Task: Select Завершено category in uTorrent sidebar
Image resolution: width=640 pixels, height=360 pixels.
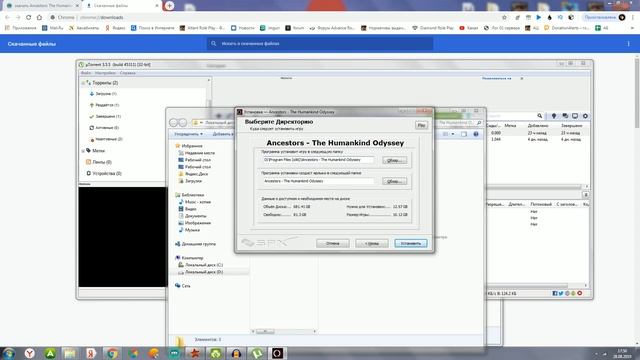Action: 105,116
